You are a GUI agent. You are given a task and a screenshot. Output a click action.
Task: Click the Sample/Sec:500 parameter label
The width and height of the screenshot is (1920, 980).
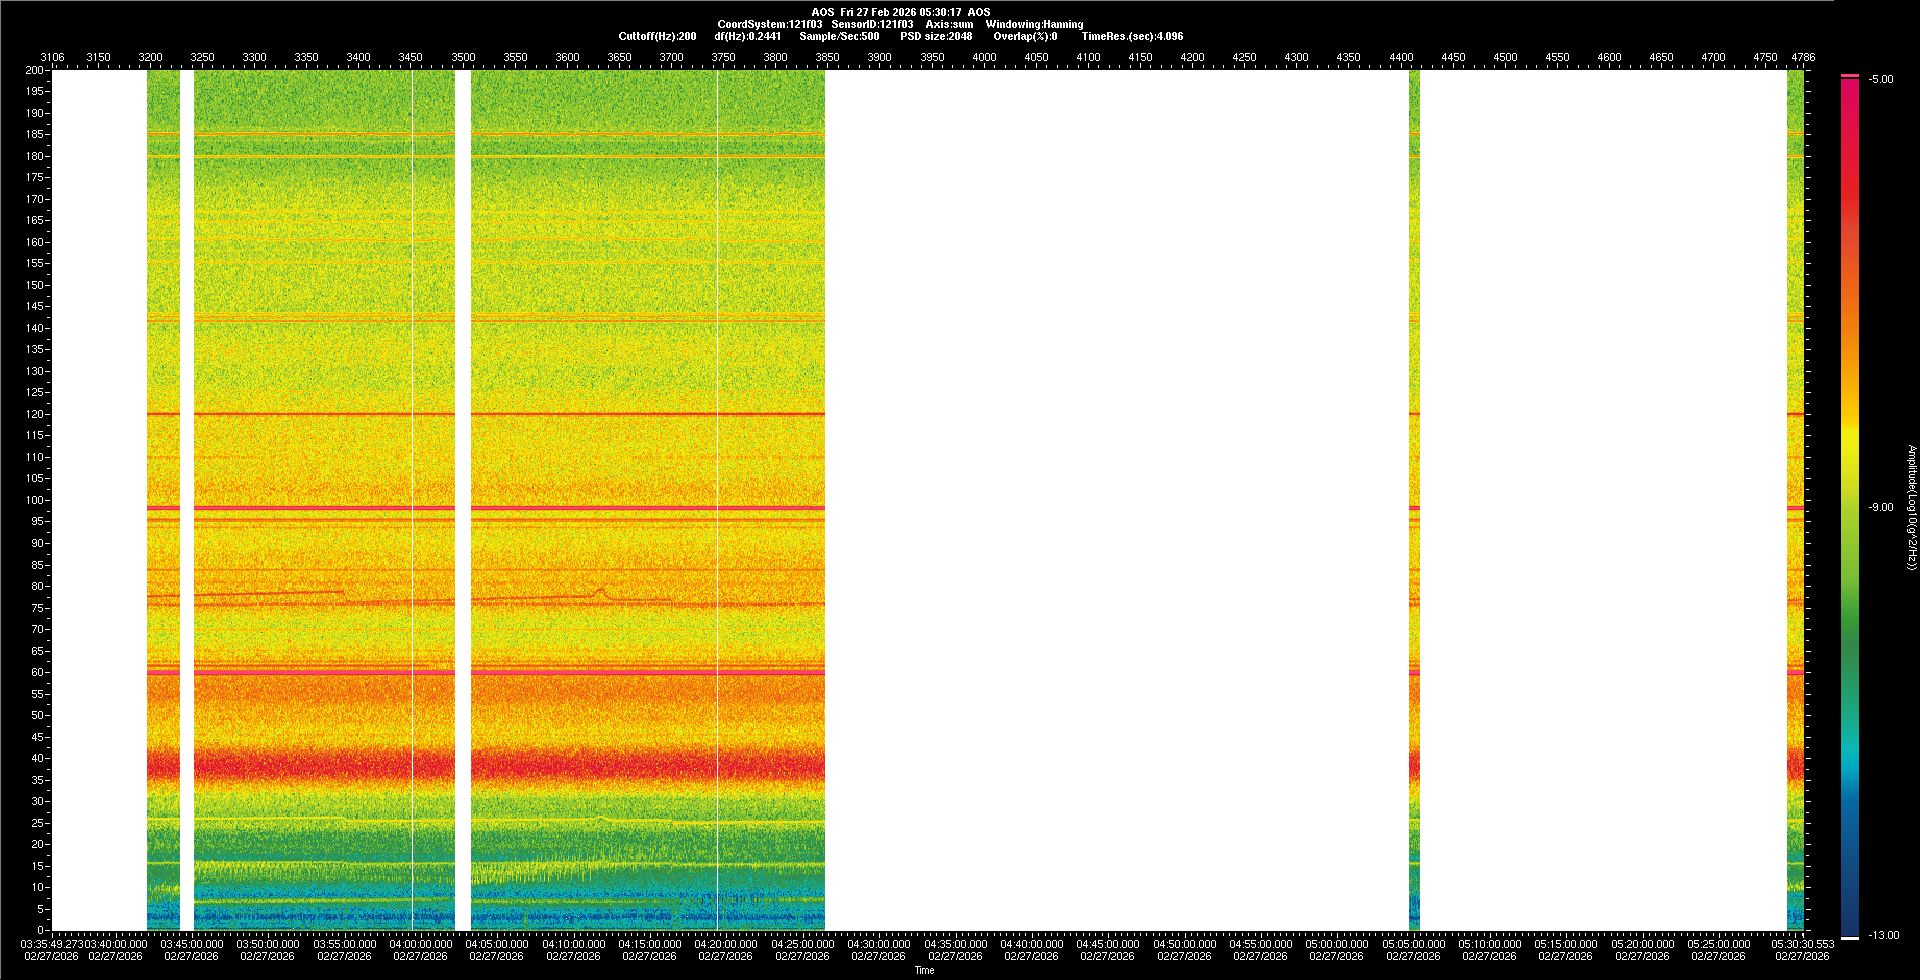(839, 36)
